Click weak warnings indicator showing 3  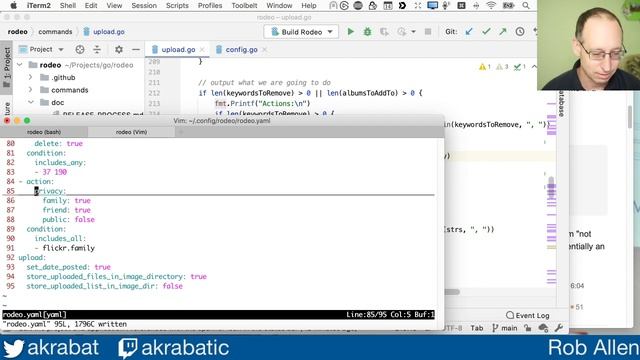pos(502,67)
